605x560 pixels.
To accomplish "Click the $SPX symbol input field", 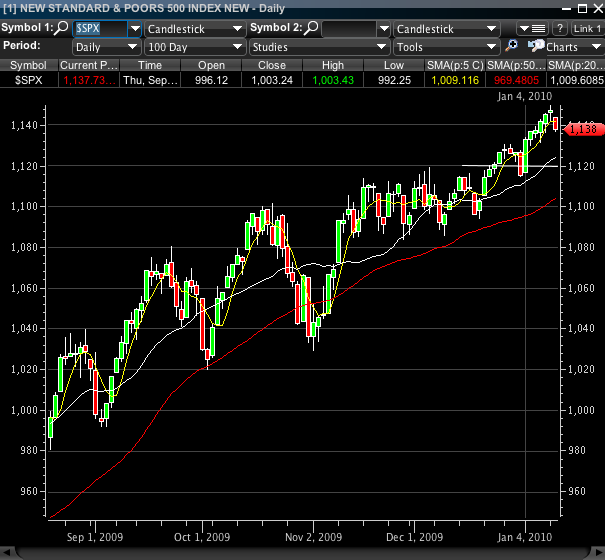I will 98,29.
